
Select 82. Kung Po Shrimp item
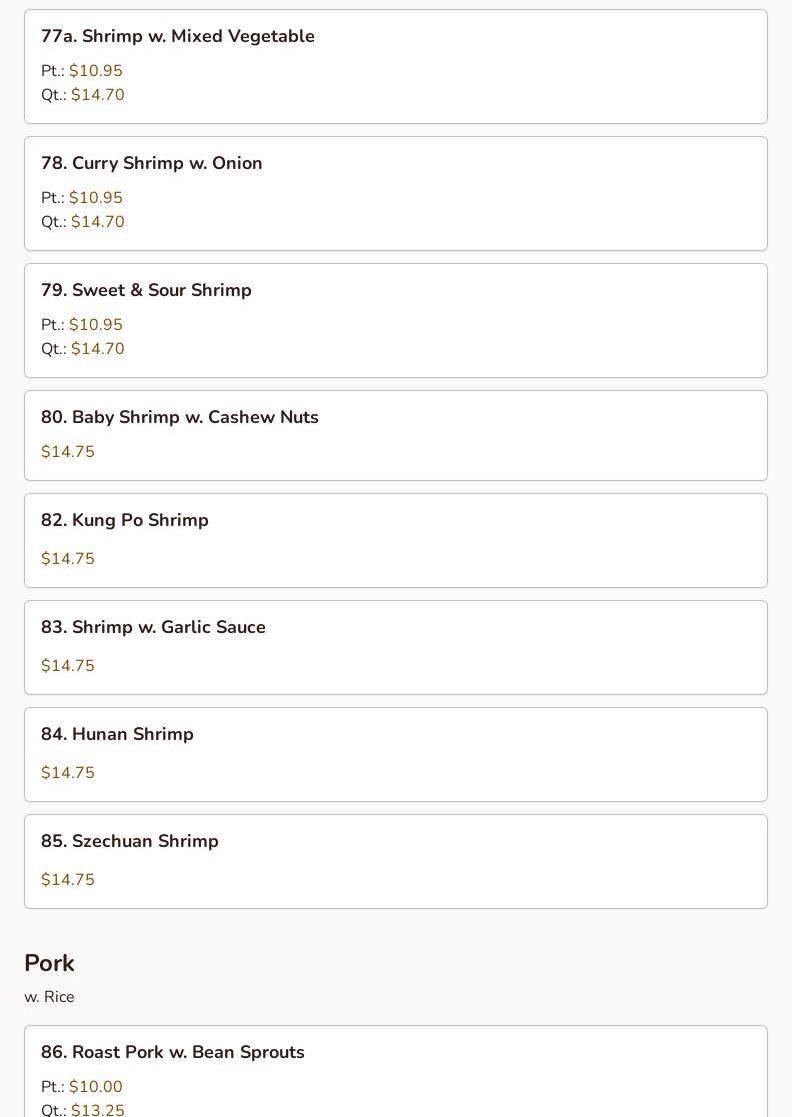125,520
